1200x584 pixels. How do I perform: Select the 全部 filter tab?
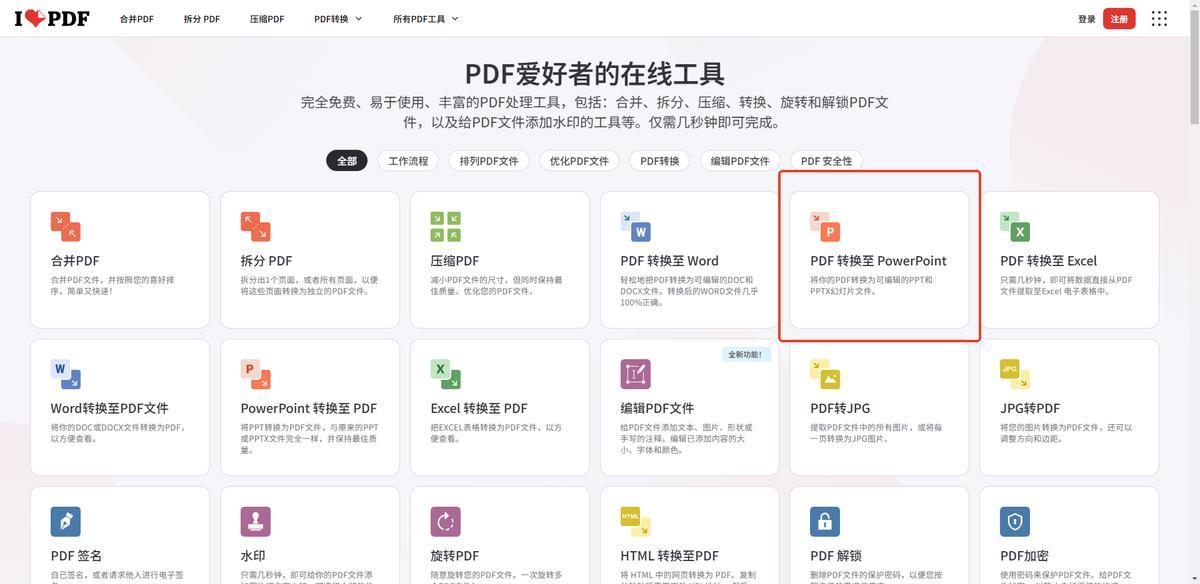click(346, 161)
